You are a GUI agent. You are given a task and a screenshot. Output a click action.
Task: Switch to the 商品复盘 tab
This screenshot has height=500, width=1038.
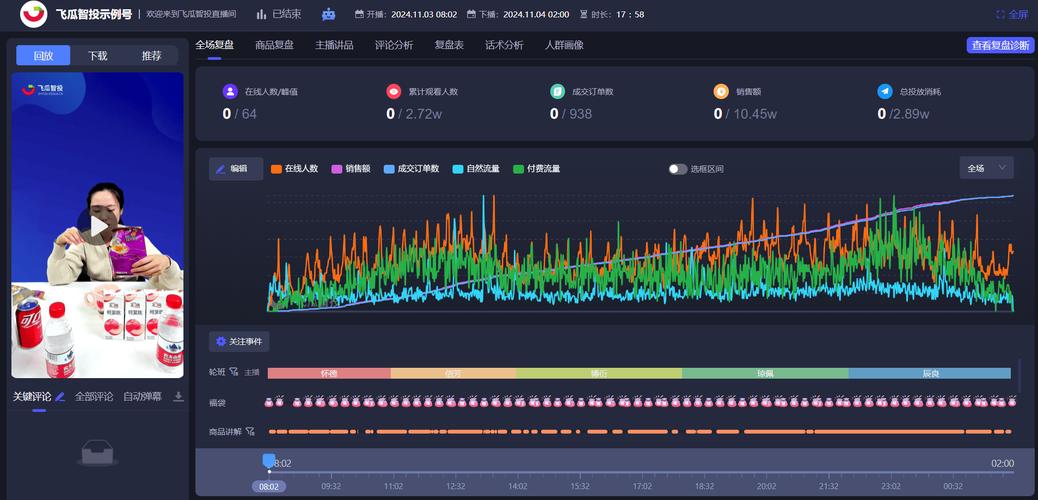pyautogui.click(x=274, y=45)
